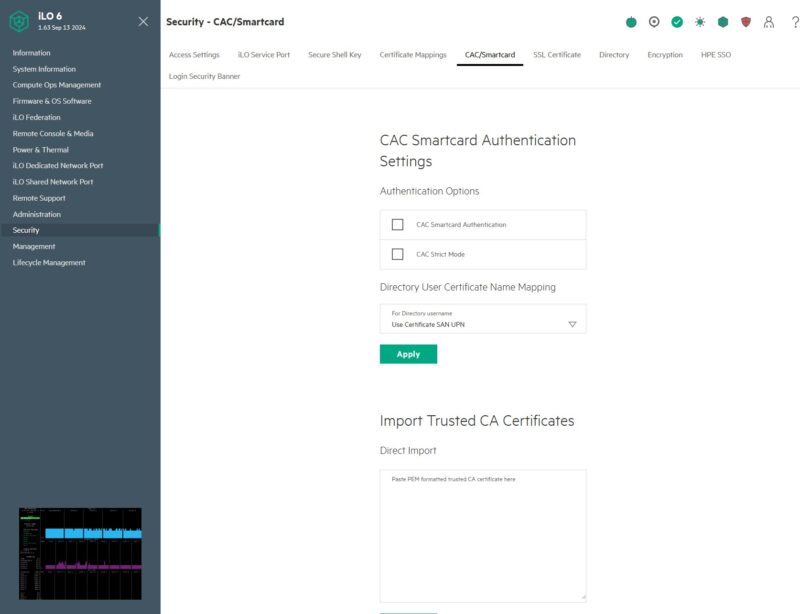Open the Access Settings tab
800x614 pixels.
click(x=194, y=55)
